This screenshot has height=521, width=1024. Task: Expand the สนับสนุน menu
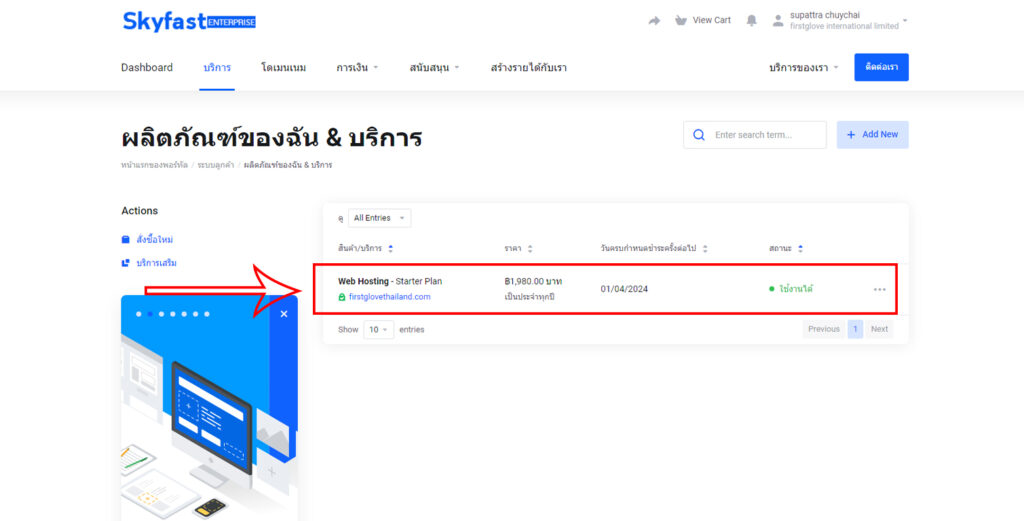435,67
